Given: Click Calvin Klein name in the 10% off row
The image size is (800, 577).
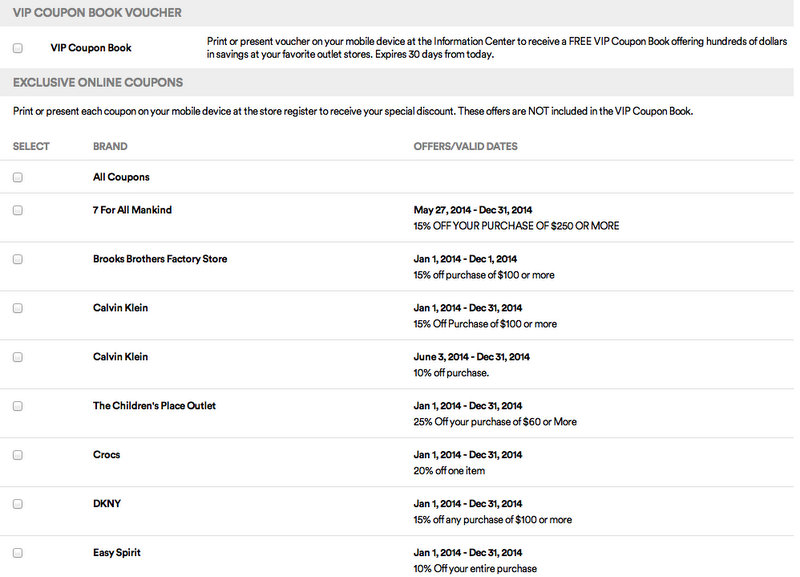Looking at the screenshot, I should click(x=120, y=357).
